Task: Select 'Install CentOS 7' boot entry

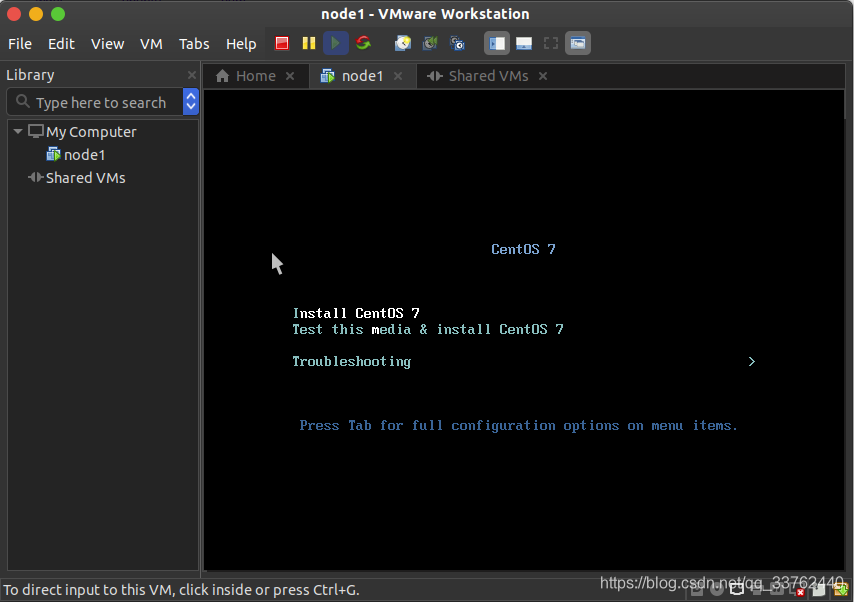Action: pyautogui.click(x=356, y=313)
